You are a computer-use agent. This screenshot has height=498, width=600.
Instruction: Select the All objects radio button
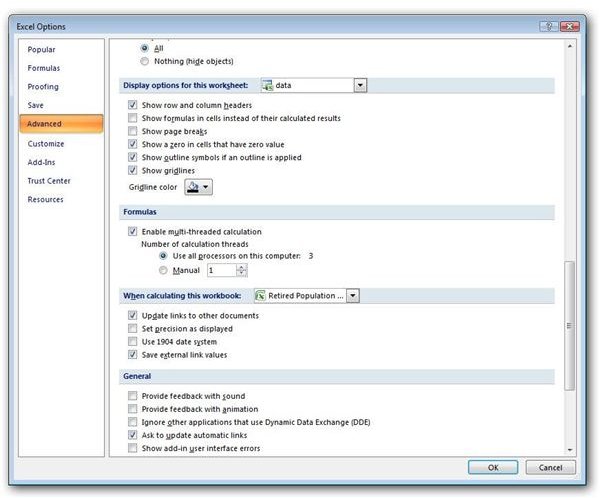(144, 48)
